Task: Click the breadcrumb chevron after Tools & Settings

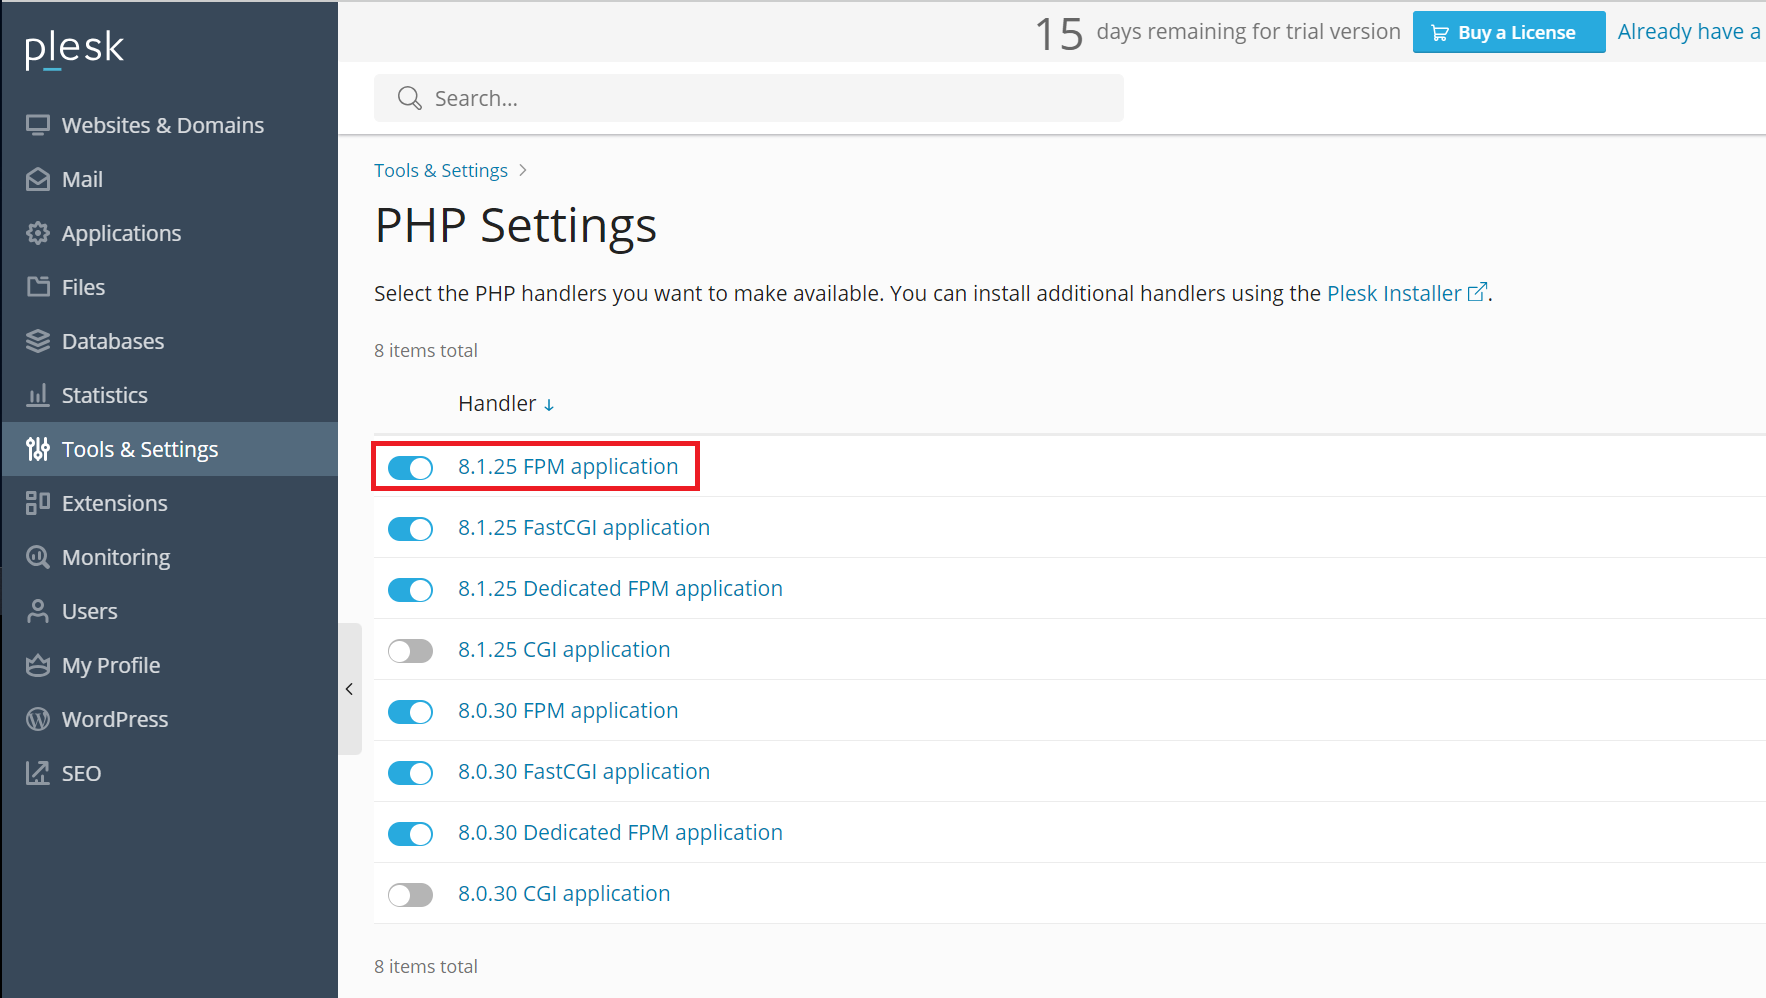Action: pyautogui.click(x=522, y=171)
